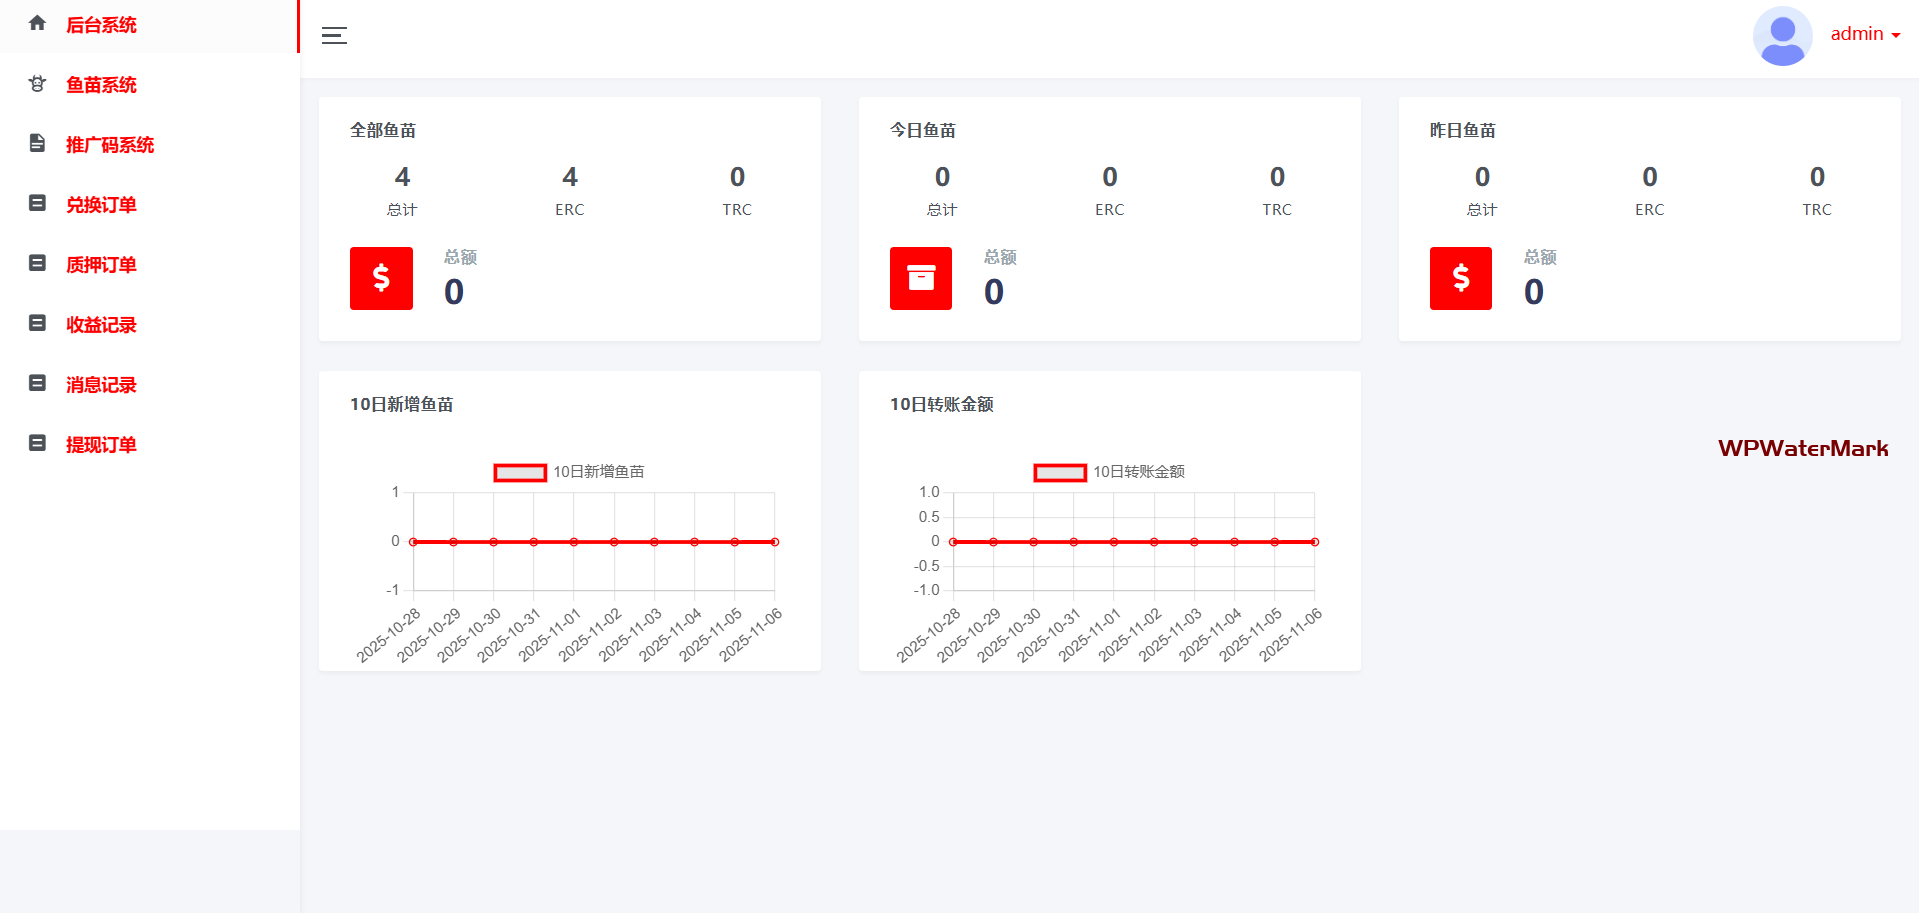Click the 2025-11-06 data point on 10日新增鱼苗 chart
This screenshot has width=1919, height=913.
(775, 542)
